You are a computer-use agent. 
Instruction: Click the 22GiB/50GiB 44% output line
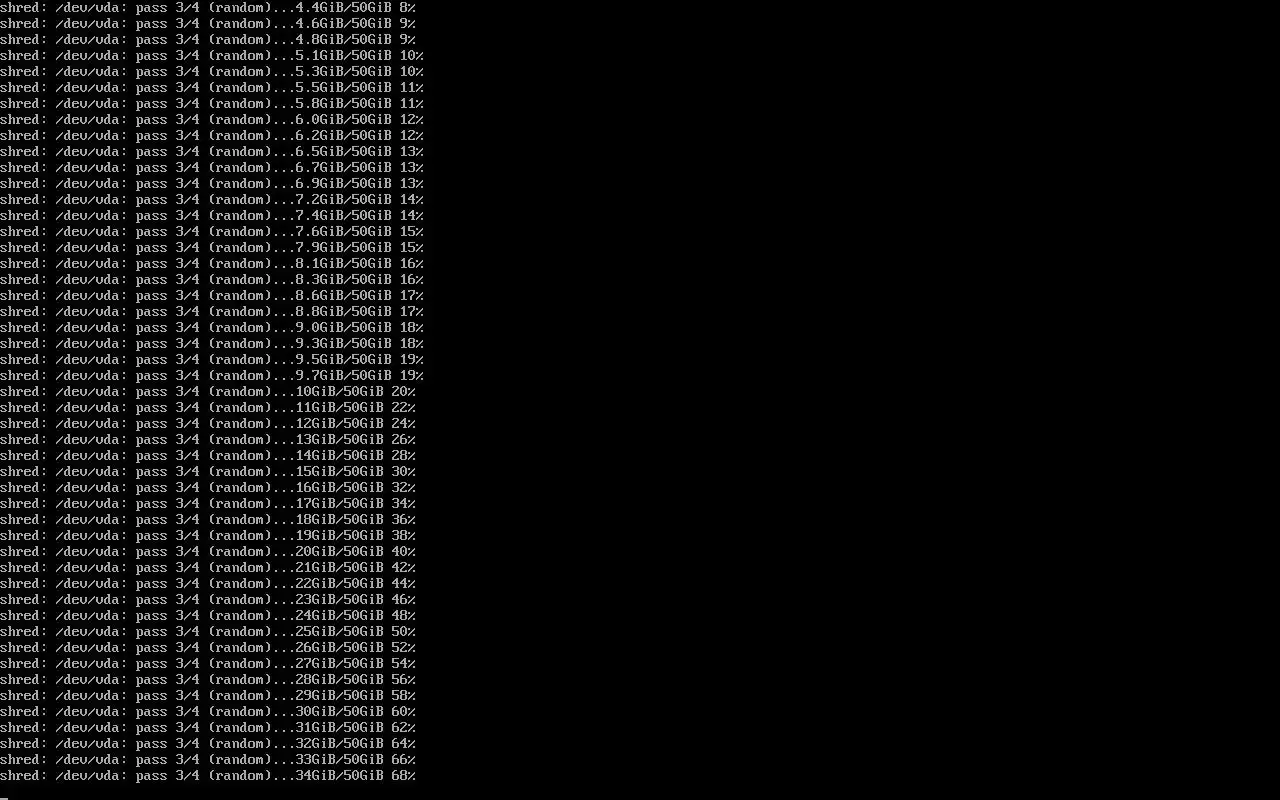click(208, 584)
